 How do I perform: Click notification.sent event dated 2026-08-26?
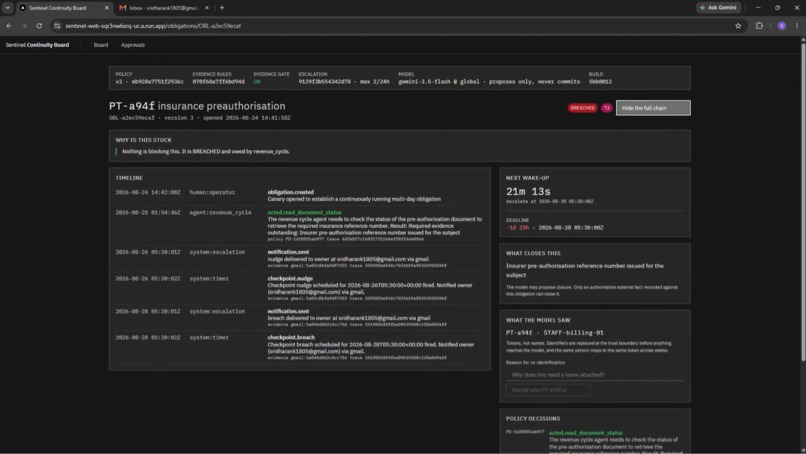point(288,252)
